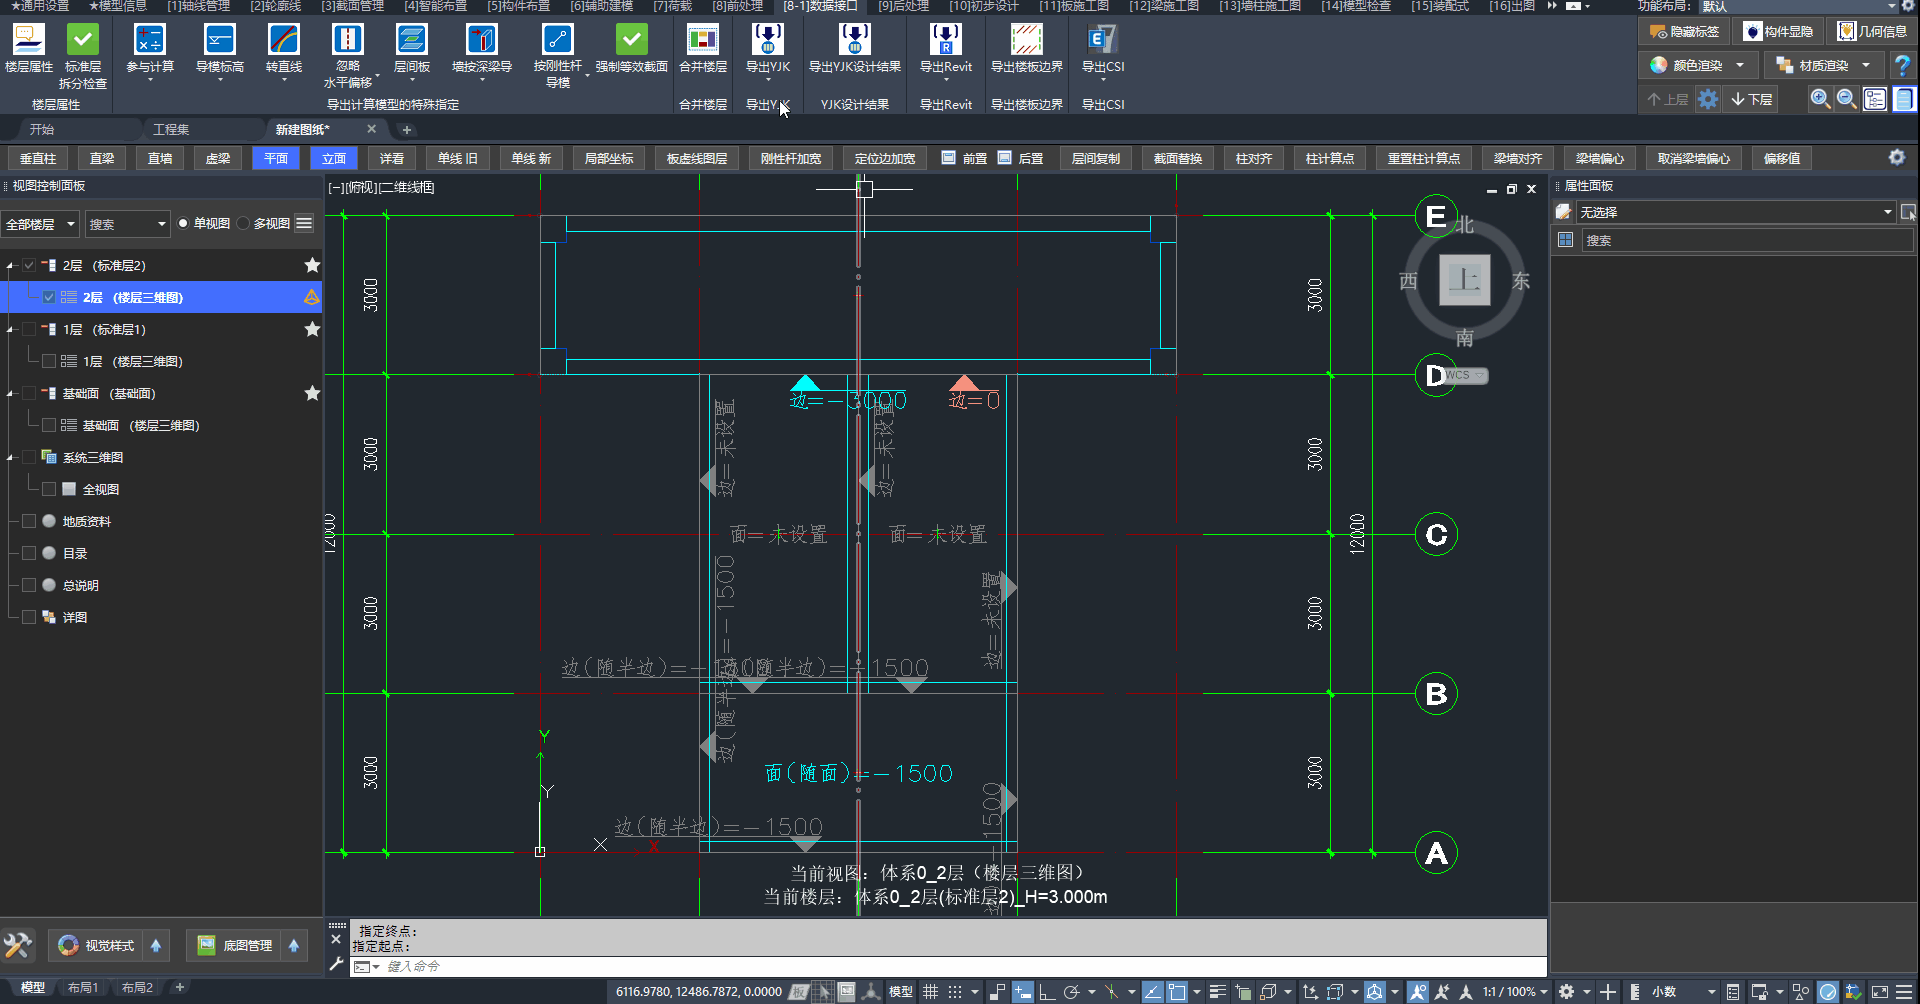
Task: Click the 搜索 box in 视图控制面板
Action: click(127, 224)
